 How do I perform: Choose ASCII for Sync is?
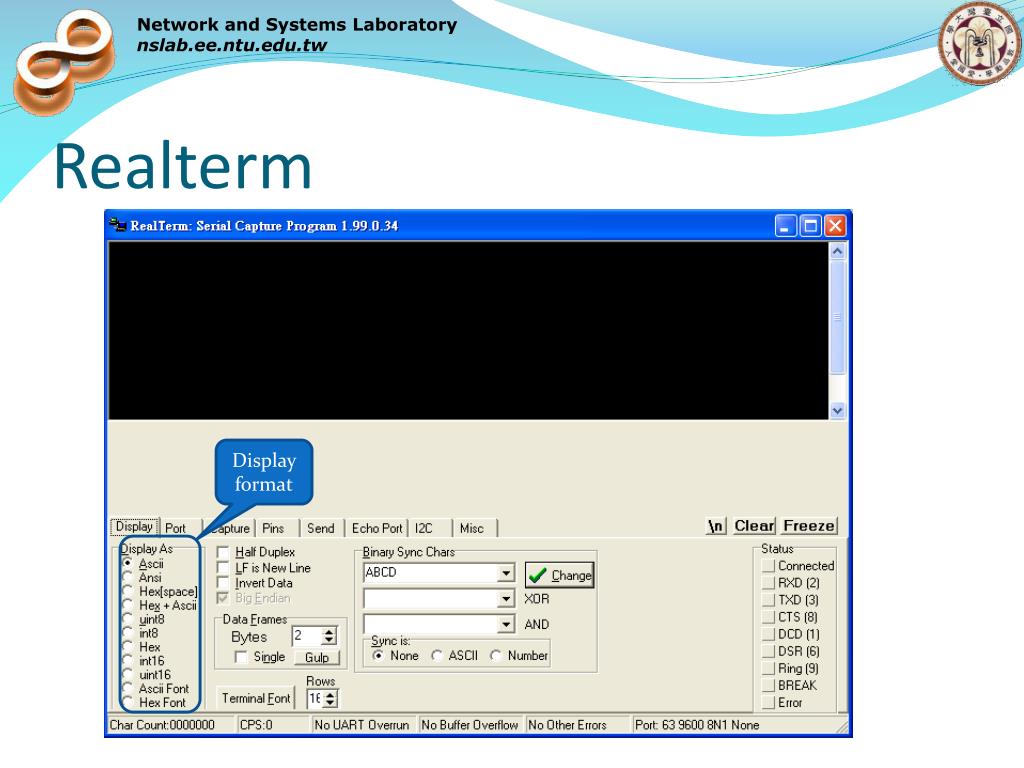(437, 656)
